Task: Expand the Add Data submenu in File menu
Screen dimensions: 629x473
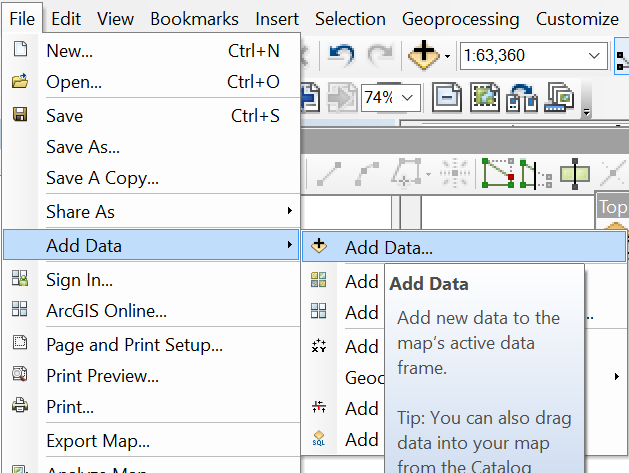Action: tap(151, 245)
